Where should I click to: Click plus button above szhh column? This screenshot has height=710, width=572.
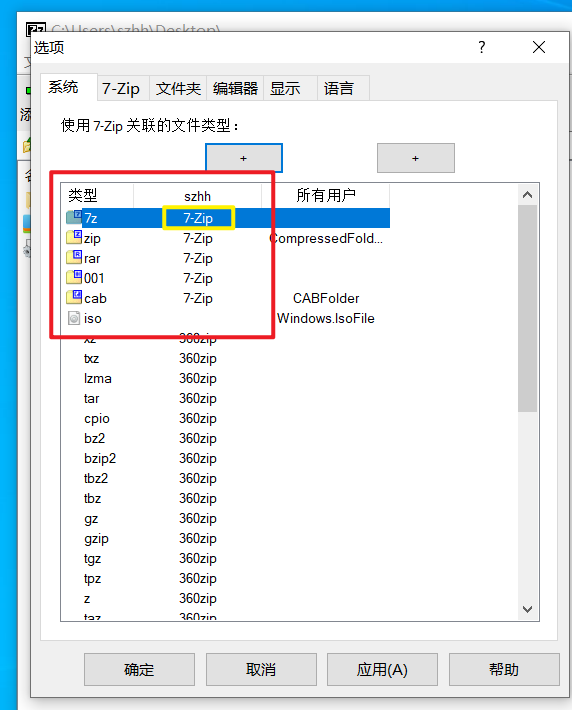coord(244,158)
